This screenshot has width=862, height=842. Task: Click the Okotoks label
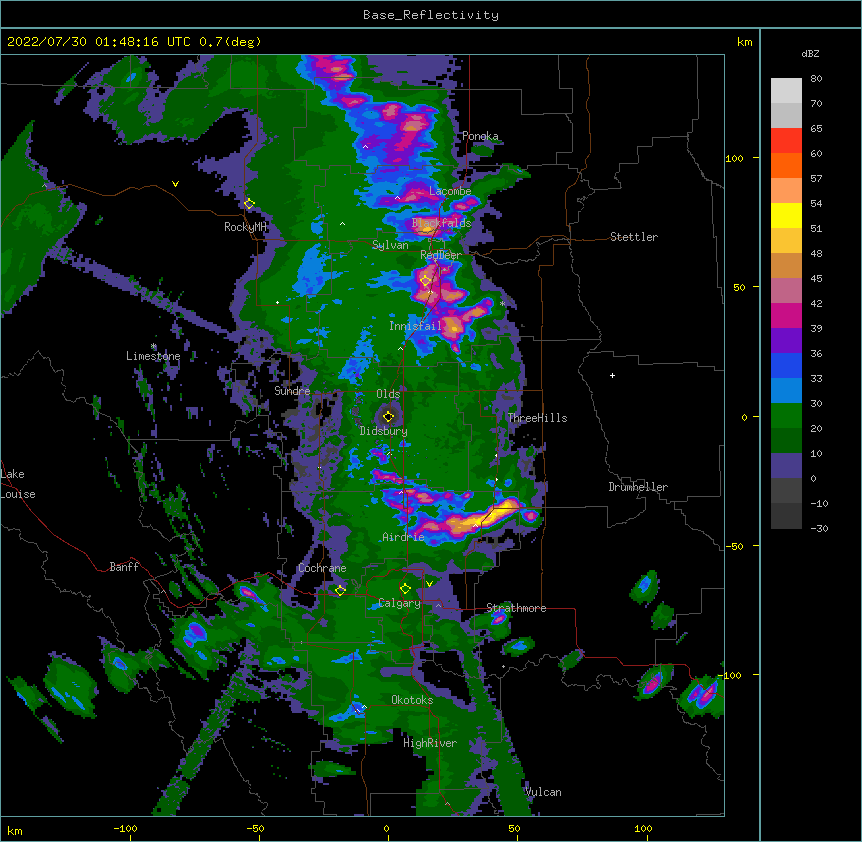[412, 700]
